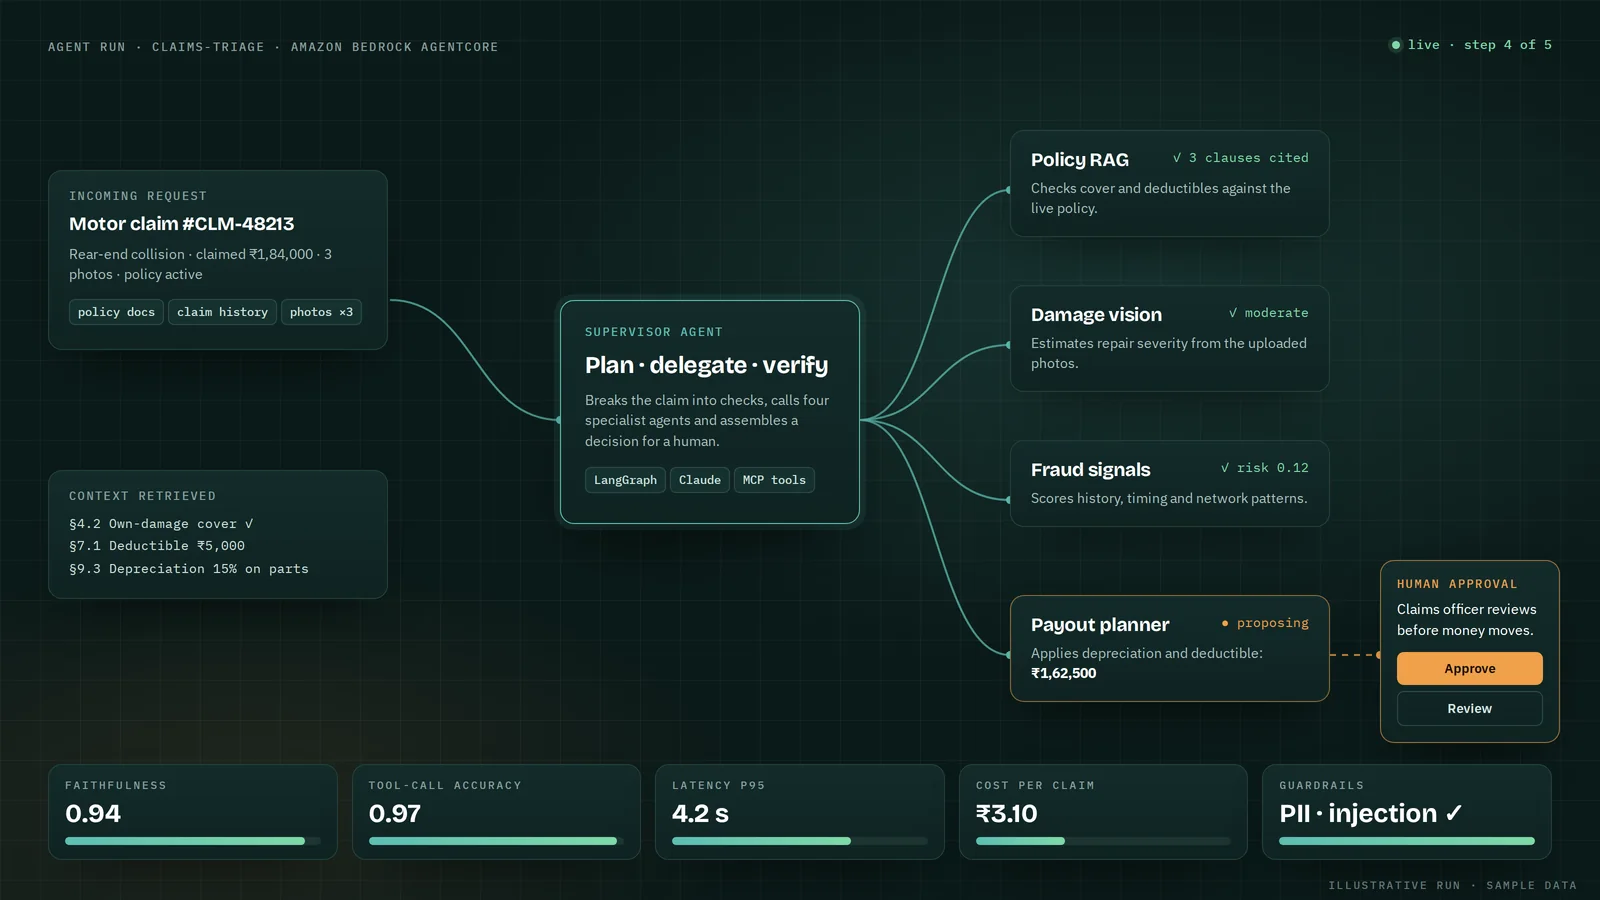Click the LangGraph chip
The width and height of the screenshot is (1600, 900).
[x=625, y=480]
